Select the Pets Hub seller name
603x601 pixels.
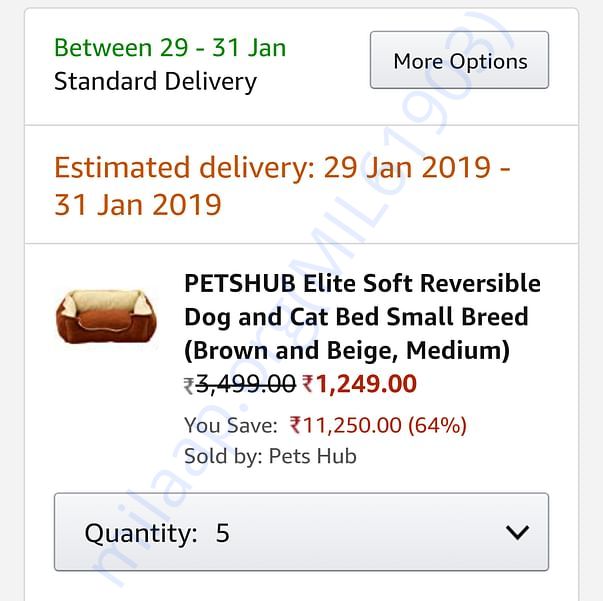pyautogui.click(x=313, y=456)
